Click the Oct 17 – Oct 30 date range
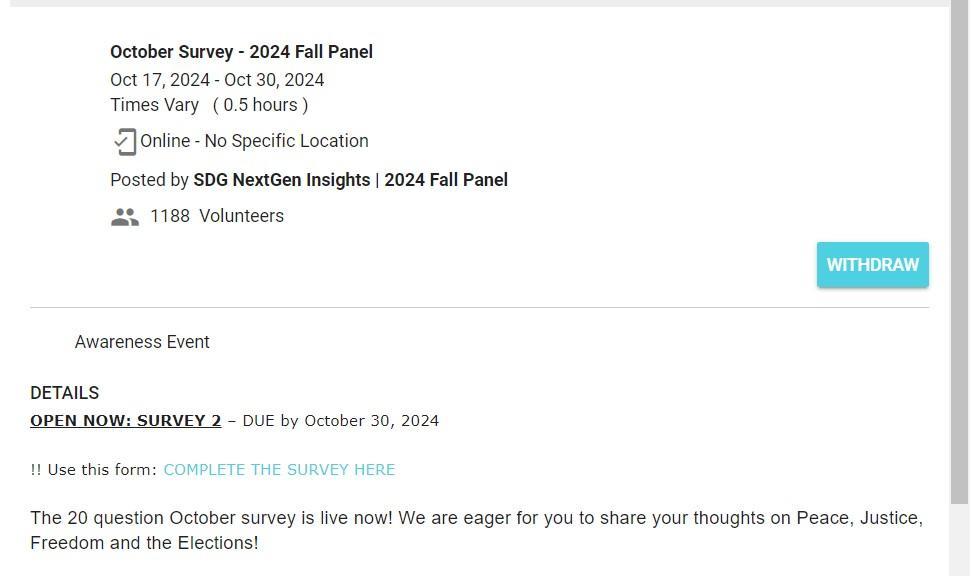This screenshot has width=972, height=576. click(x=217, y=80)
